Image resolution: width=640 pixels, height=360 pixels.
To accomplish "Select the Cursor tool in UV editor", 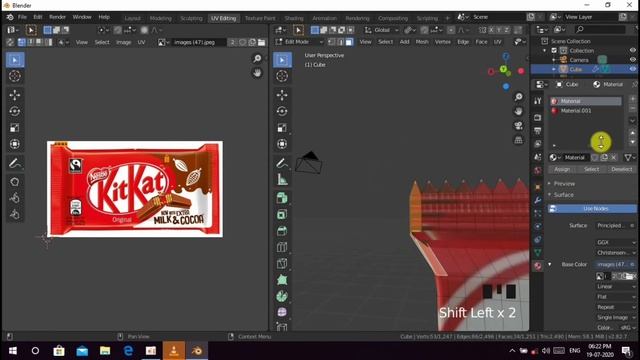I will click(x=15, y=76).
